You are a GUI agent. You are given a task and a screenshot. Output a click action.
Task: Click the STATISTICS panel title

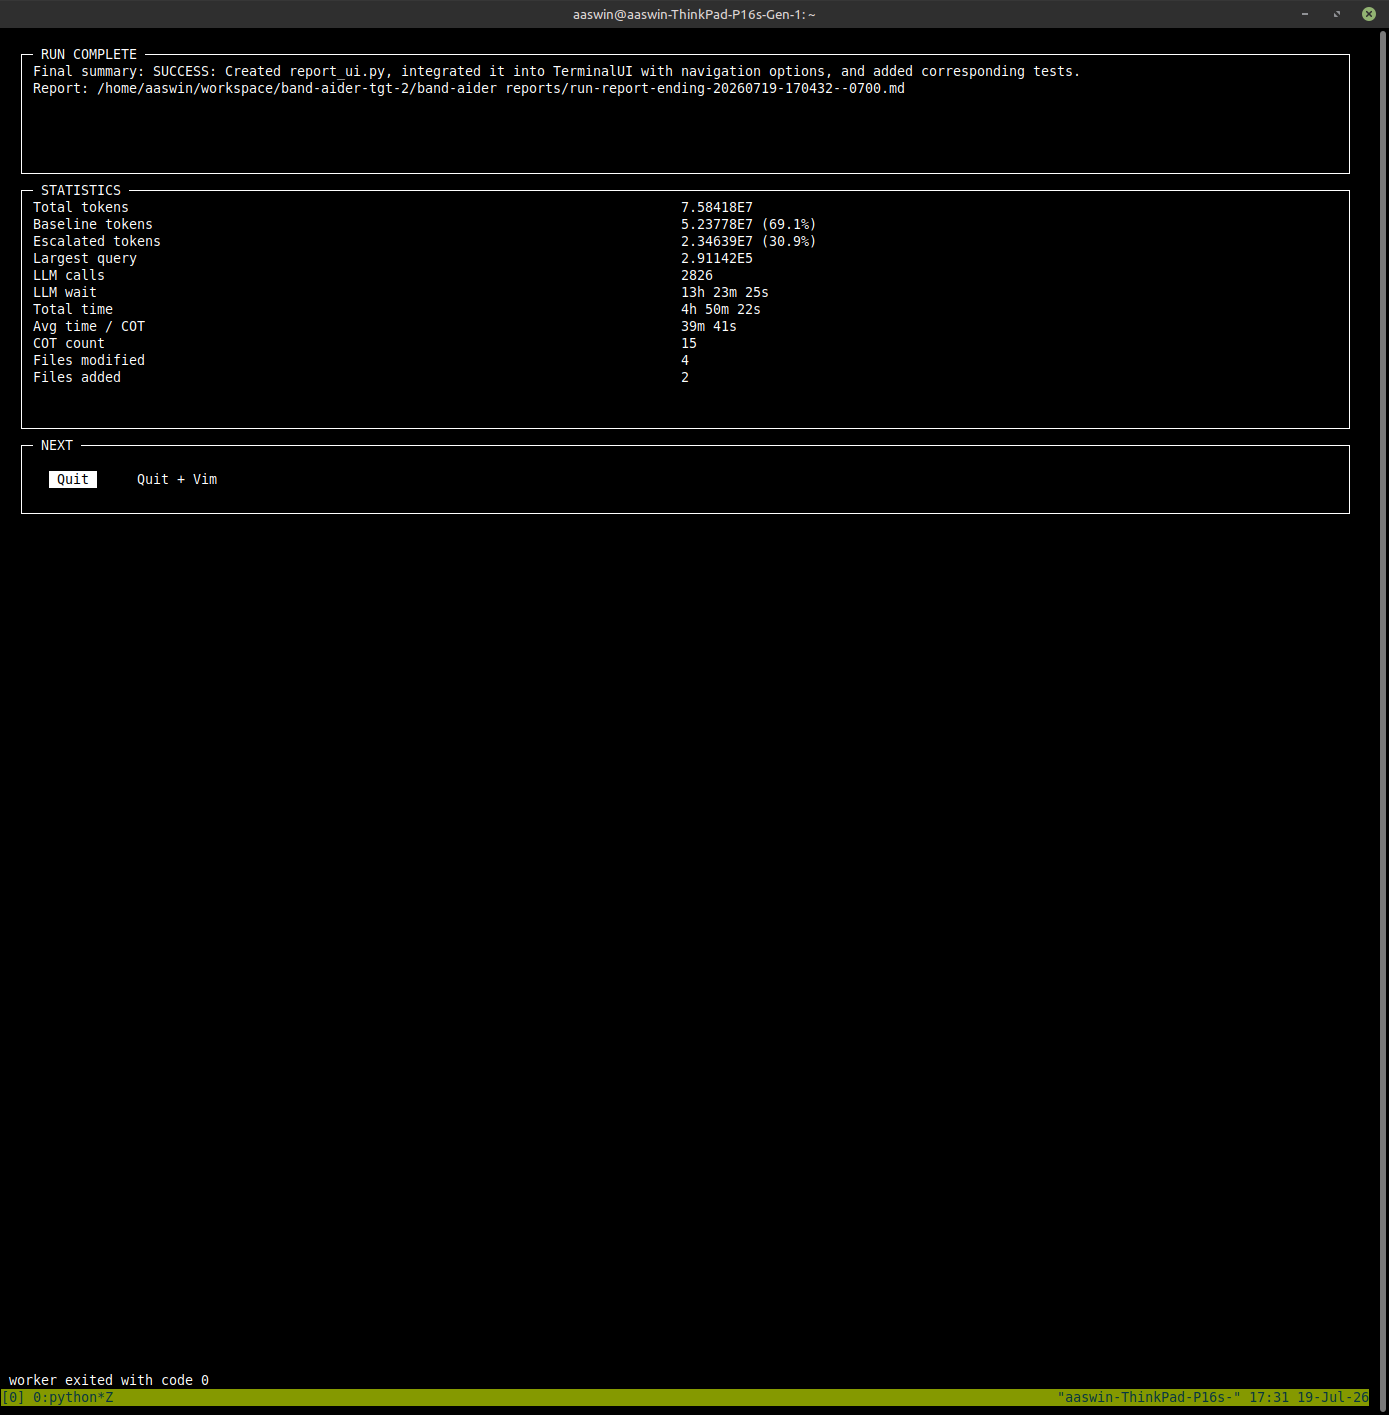pos(81,190)
